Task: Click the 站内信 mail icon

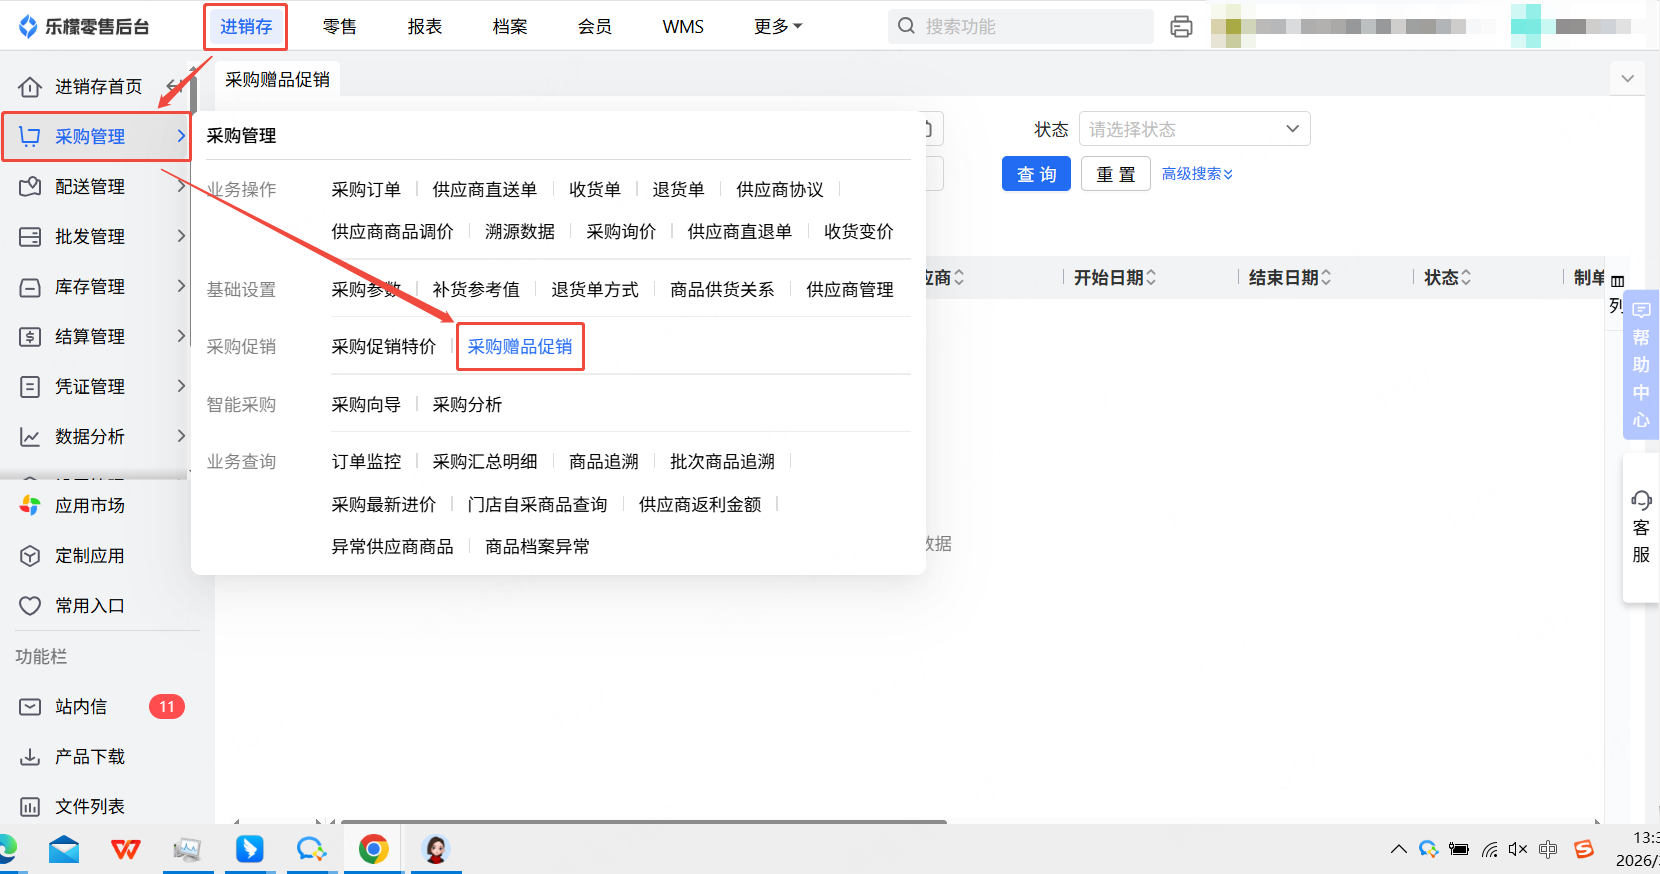Action: tap(30, 706)
